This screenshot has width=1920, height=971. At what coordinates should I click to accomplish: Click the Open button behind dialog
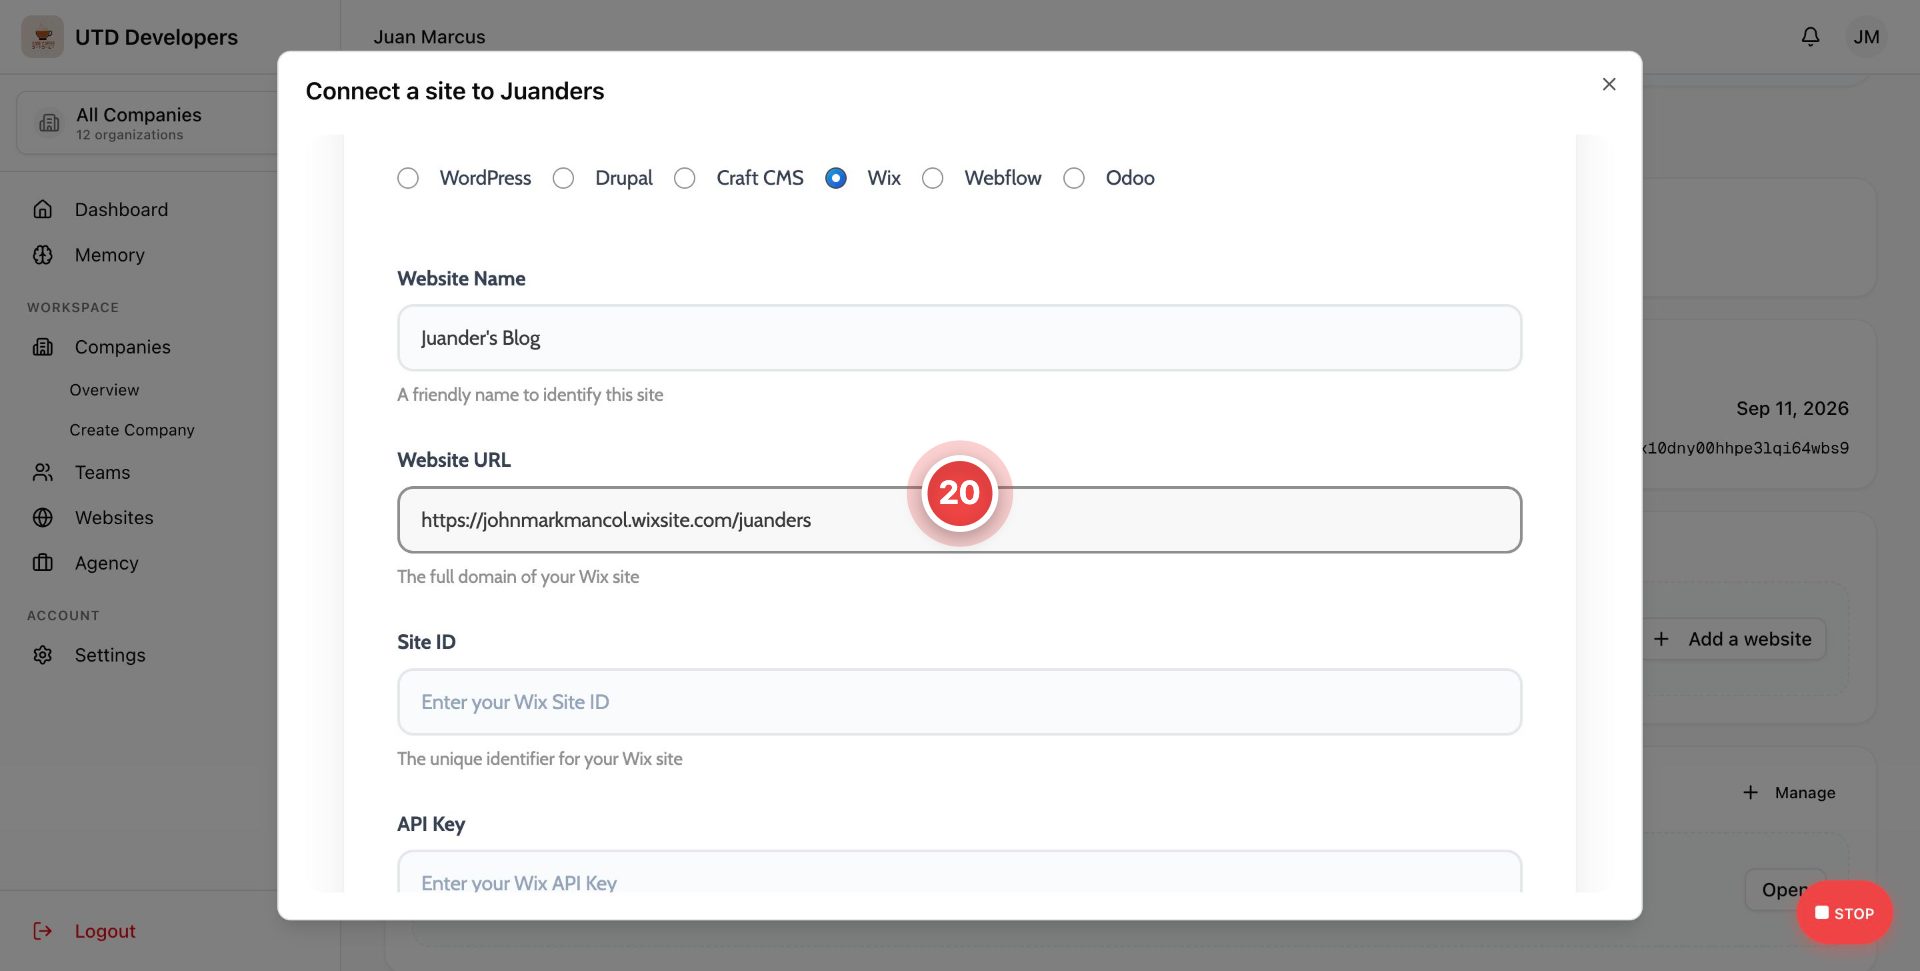[1785, 890]
